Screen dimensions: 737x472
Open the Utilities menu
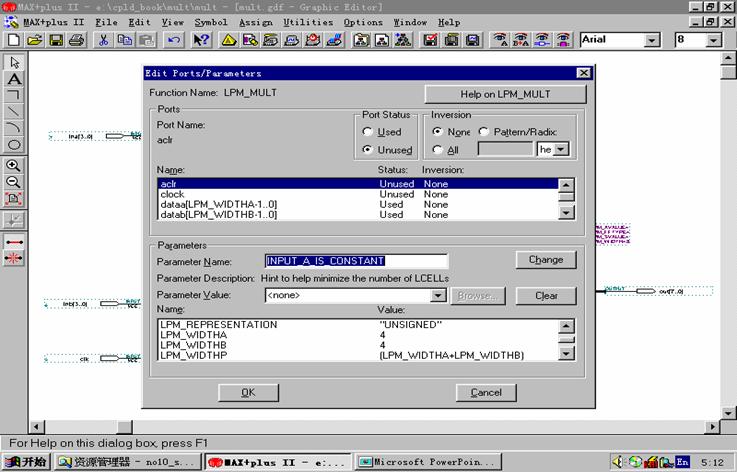coord(308,22)
